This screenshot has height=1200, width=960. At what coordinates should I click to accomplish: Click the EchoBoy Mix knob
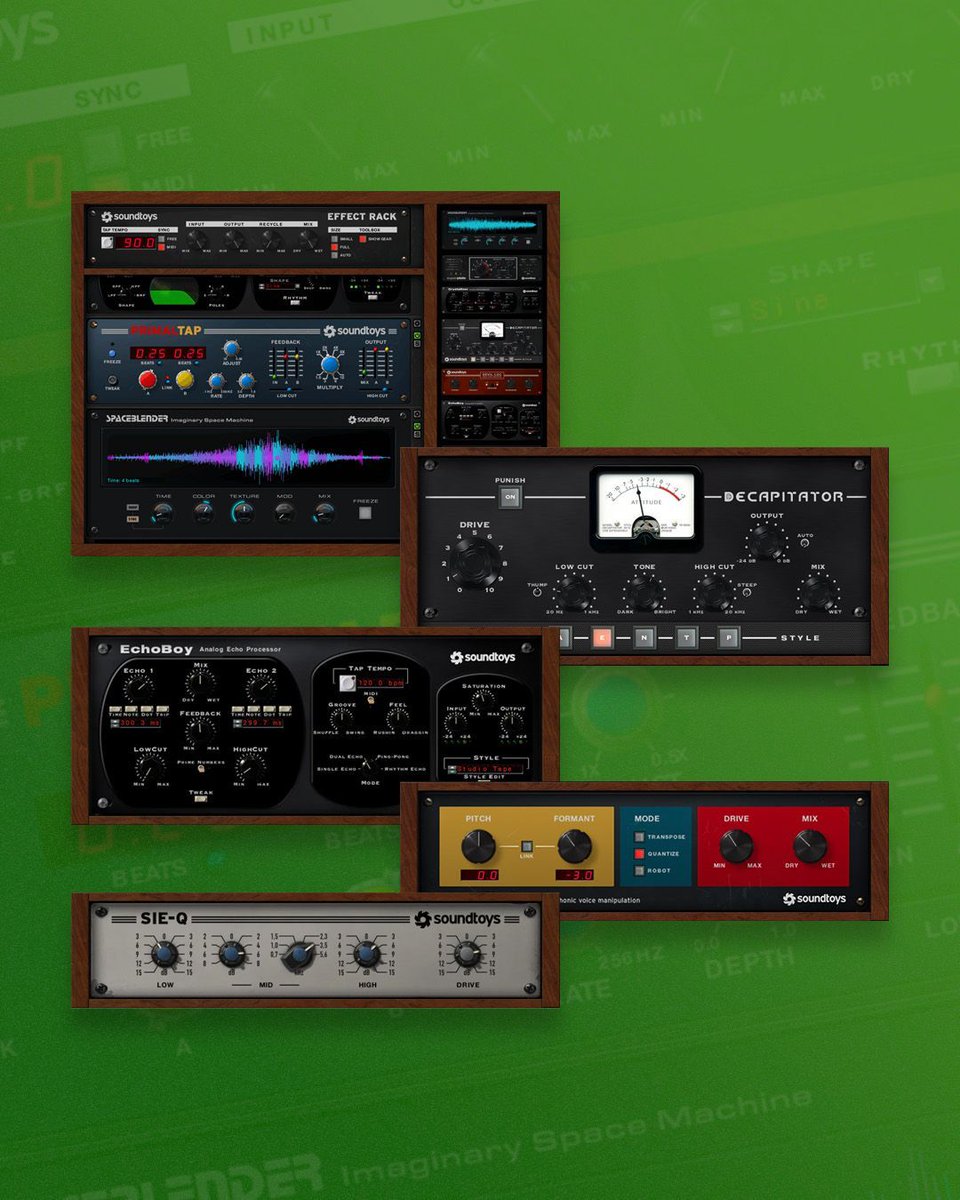click(x=200, y=683)
